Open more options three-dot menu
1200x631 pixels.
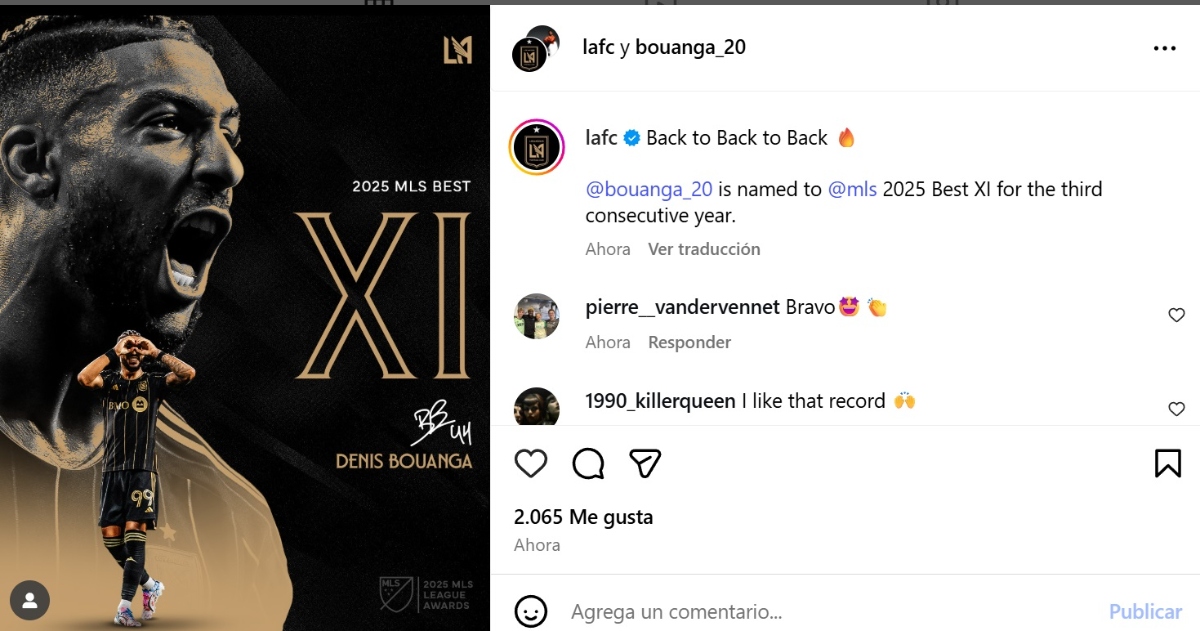1164,48
